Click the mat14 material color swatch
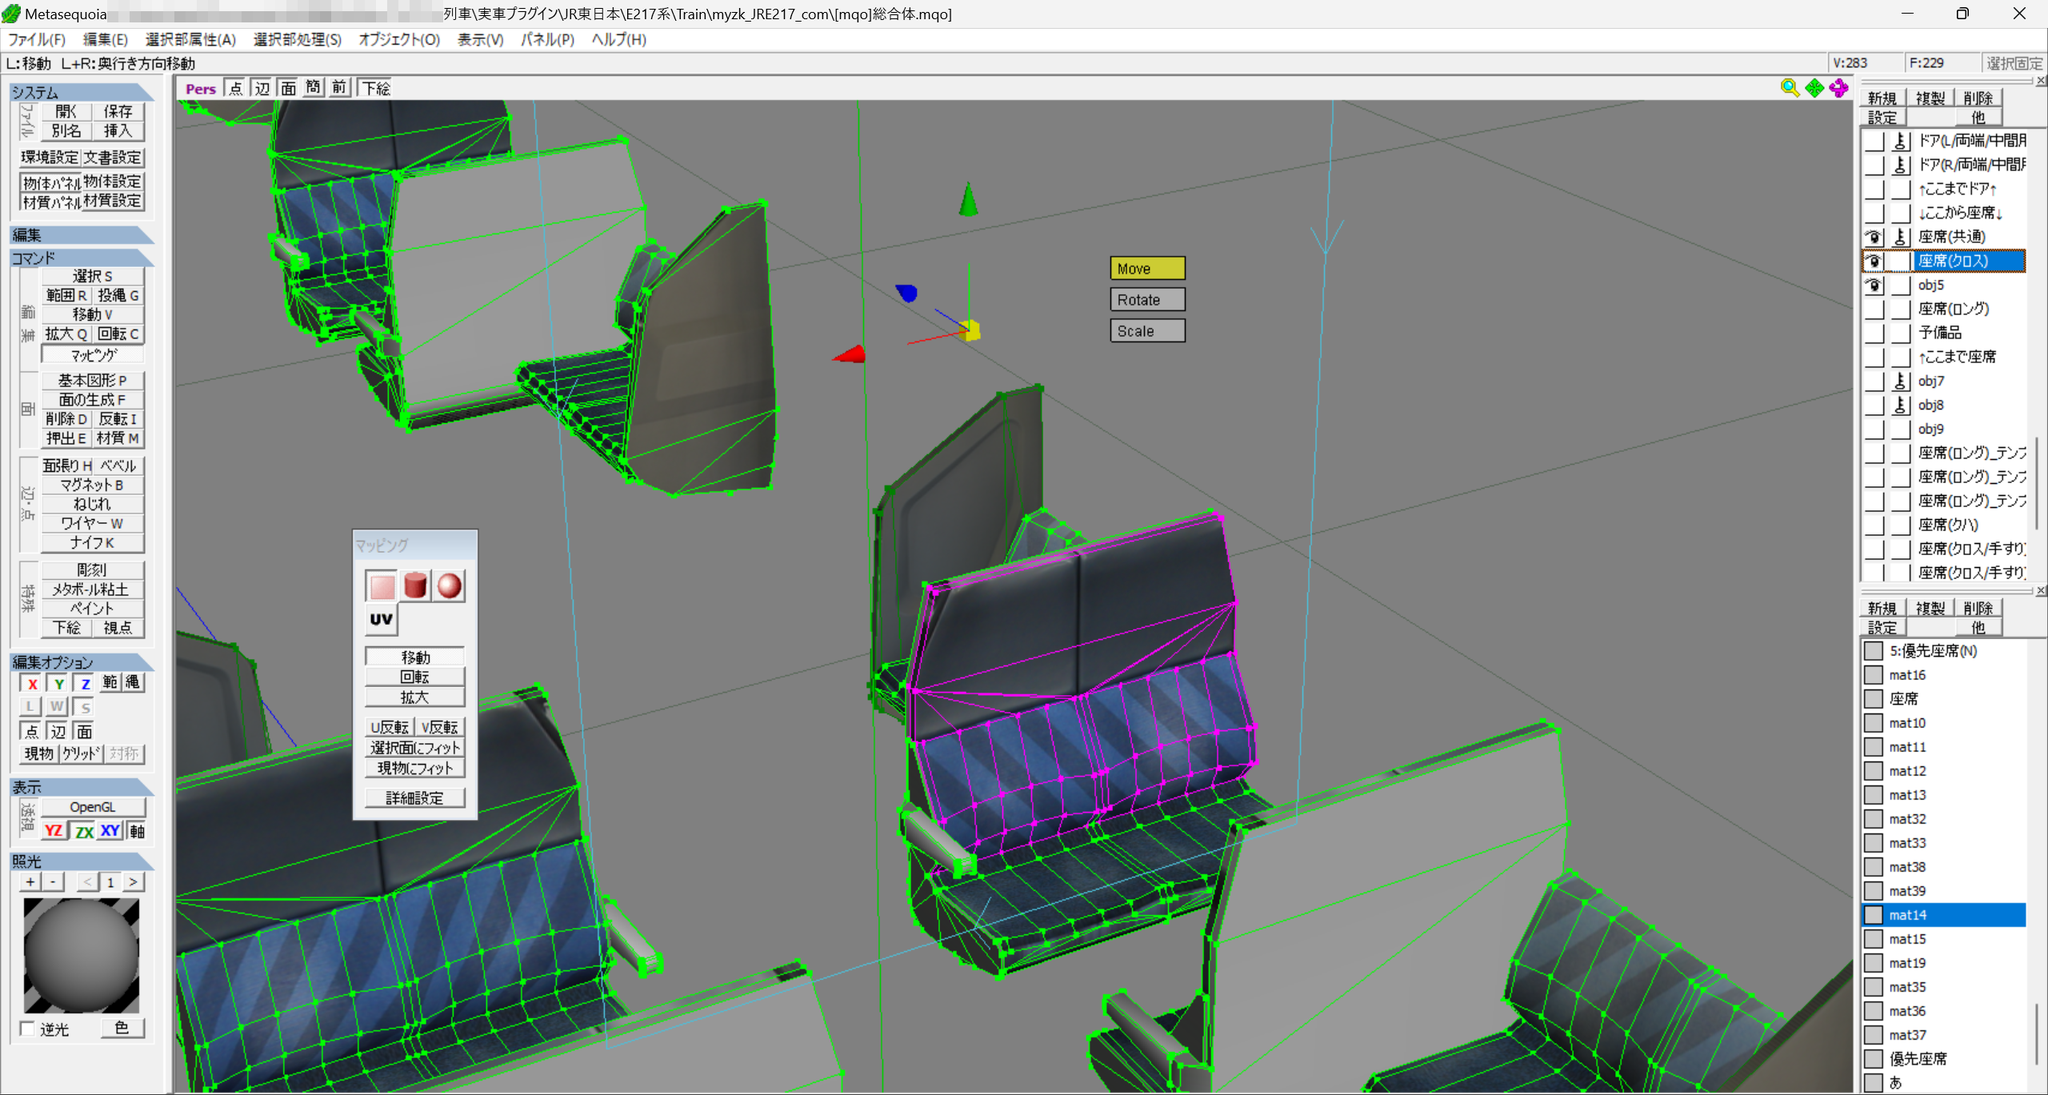 pos(1873,915)
